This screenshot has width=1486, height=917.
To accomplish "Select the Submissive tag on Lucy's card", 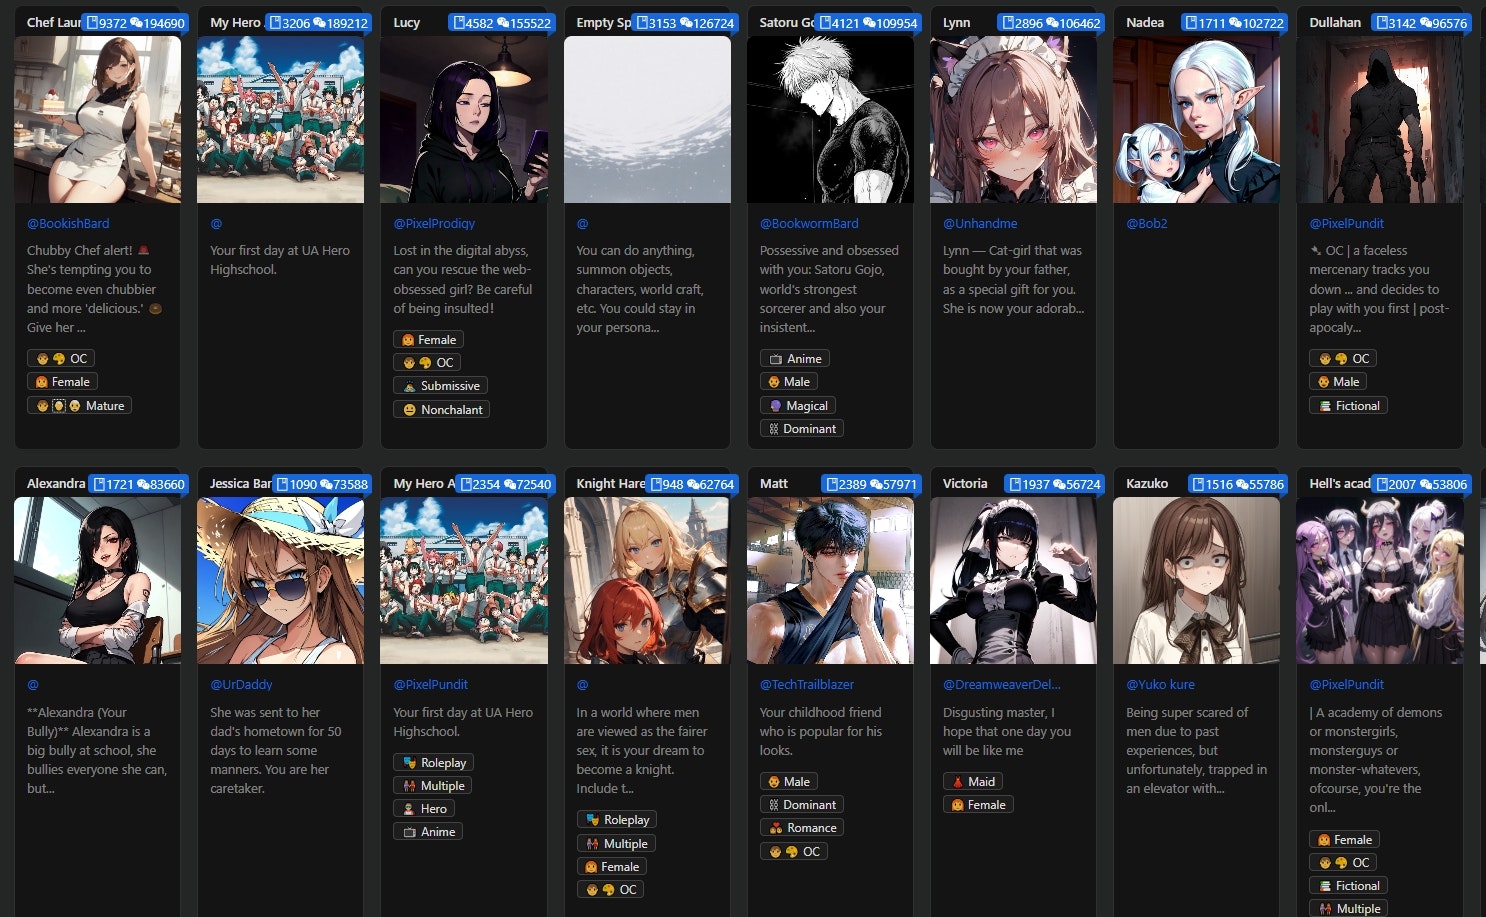I will (440, 386).
